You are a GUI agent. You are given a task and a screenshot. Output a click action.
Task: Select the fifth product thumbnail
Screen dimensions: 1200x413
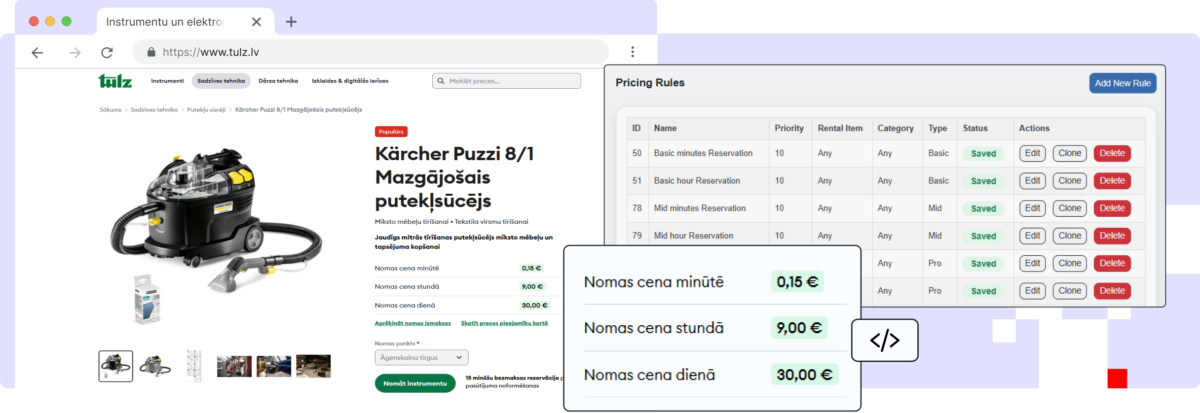coord(274,366)
